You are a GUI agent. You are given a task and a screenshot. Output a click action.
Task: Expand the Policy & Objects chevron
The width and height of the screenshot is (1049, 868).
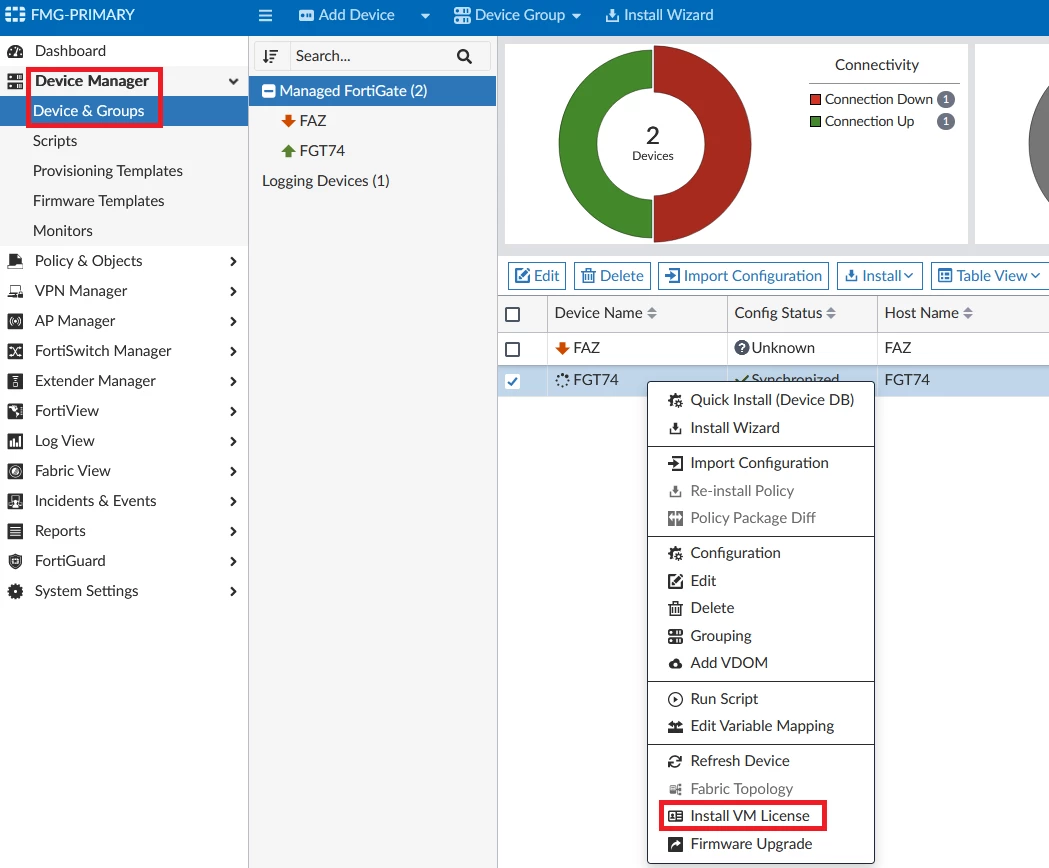point(233,262)
